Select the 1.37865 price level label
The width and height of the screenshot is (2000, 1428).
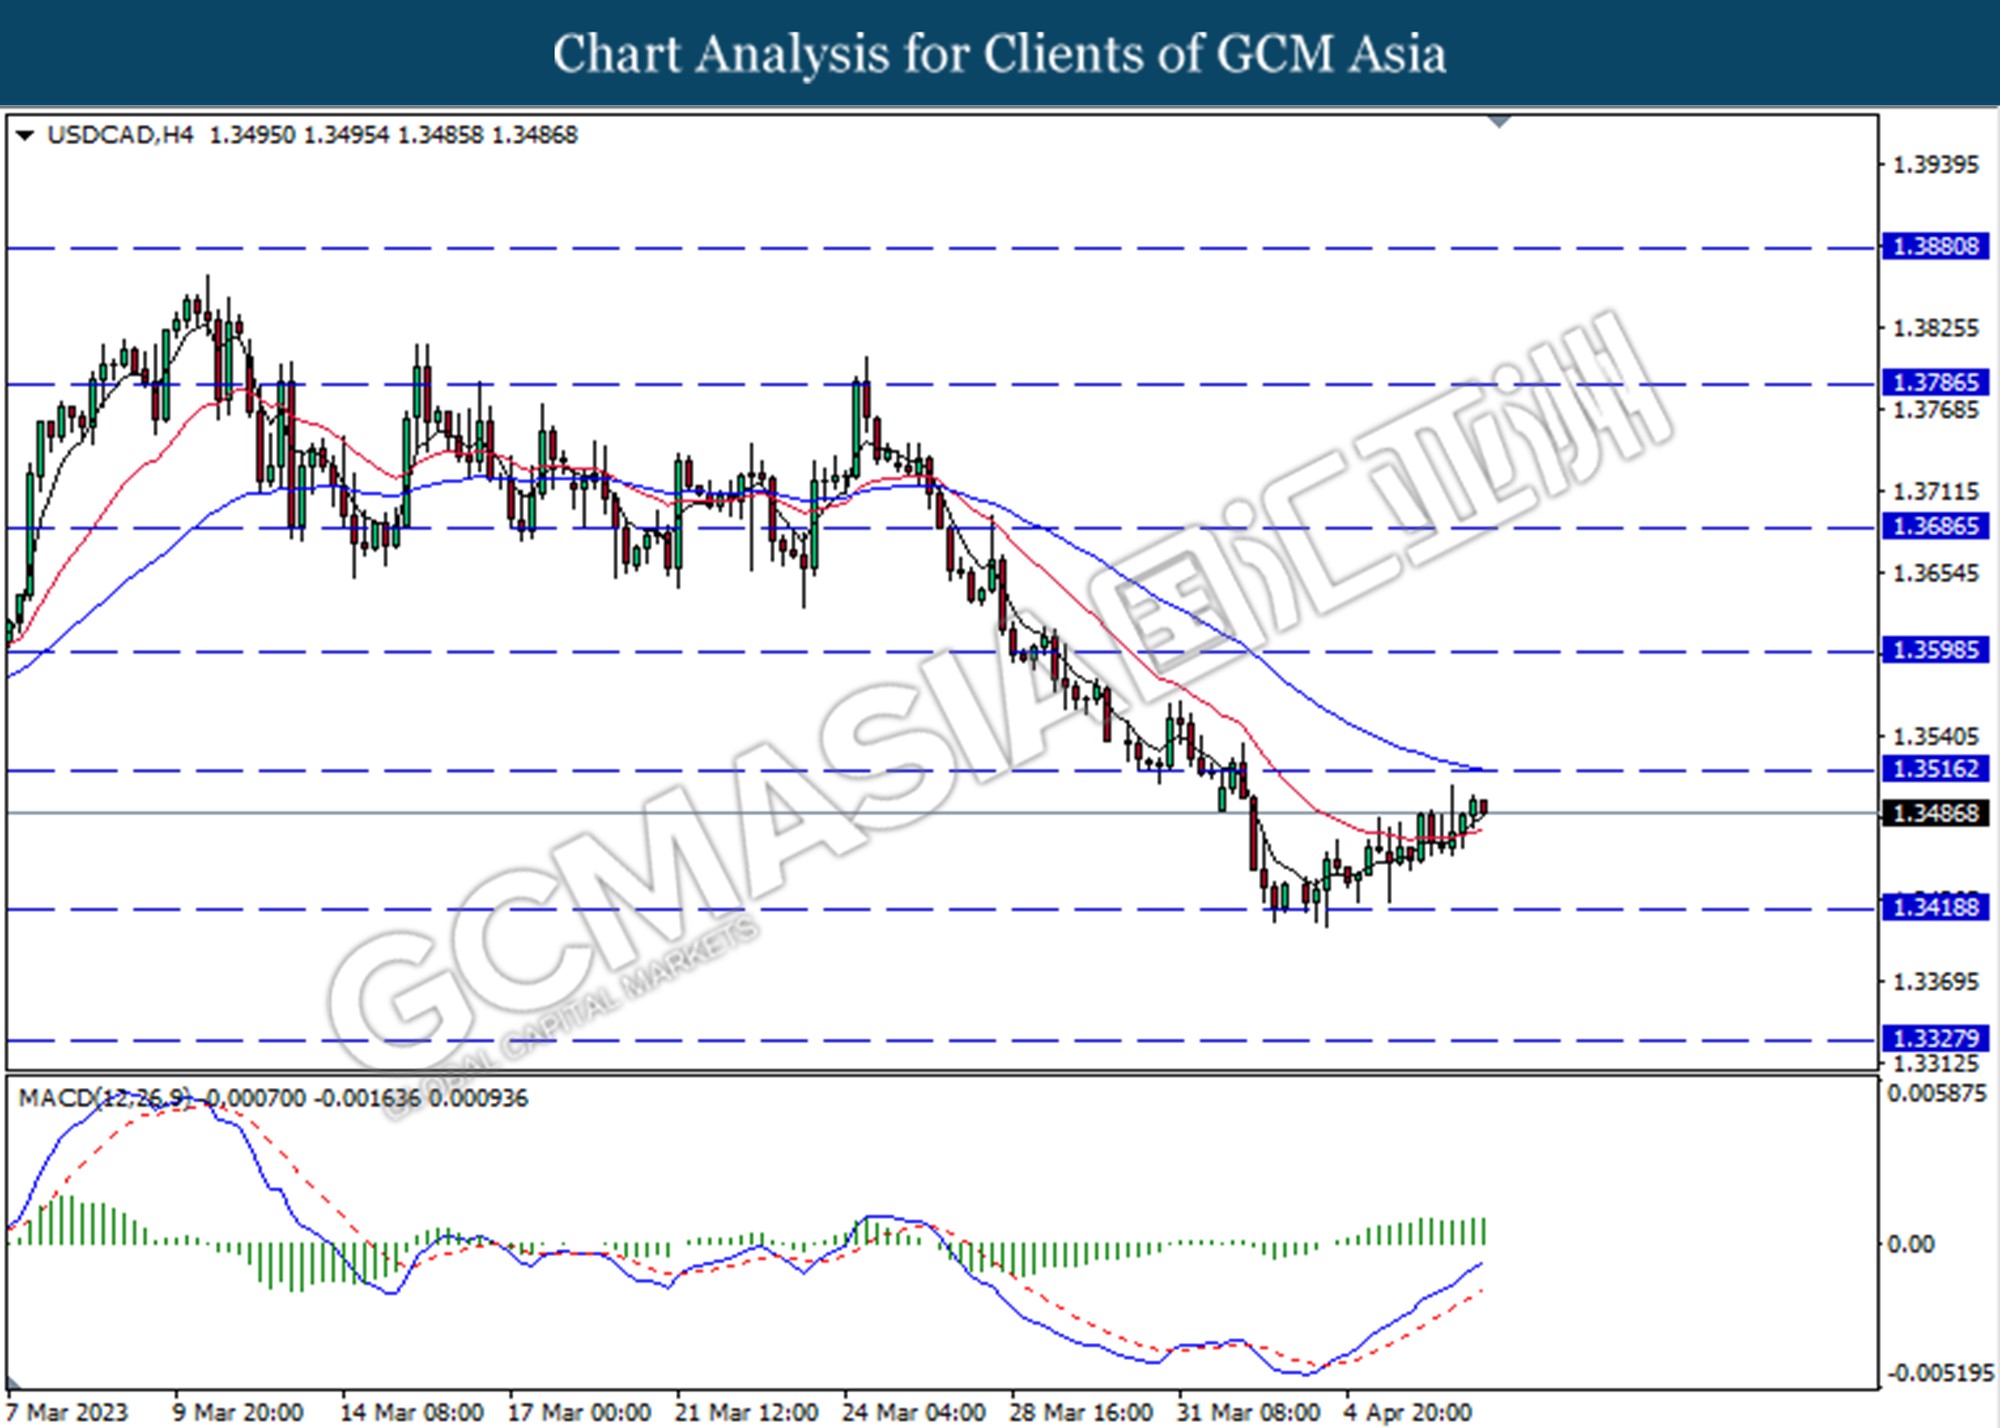(1936, 383)
